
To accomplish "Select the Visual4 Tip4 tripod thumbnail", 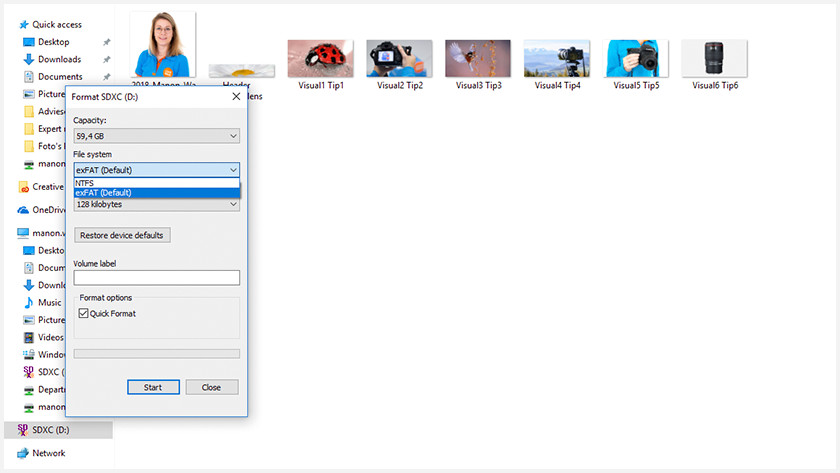I will (557, 58).
